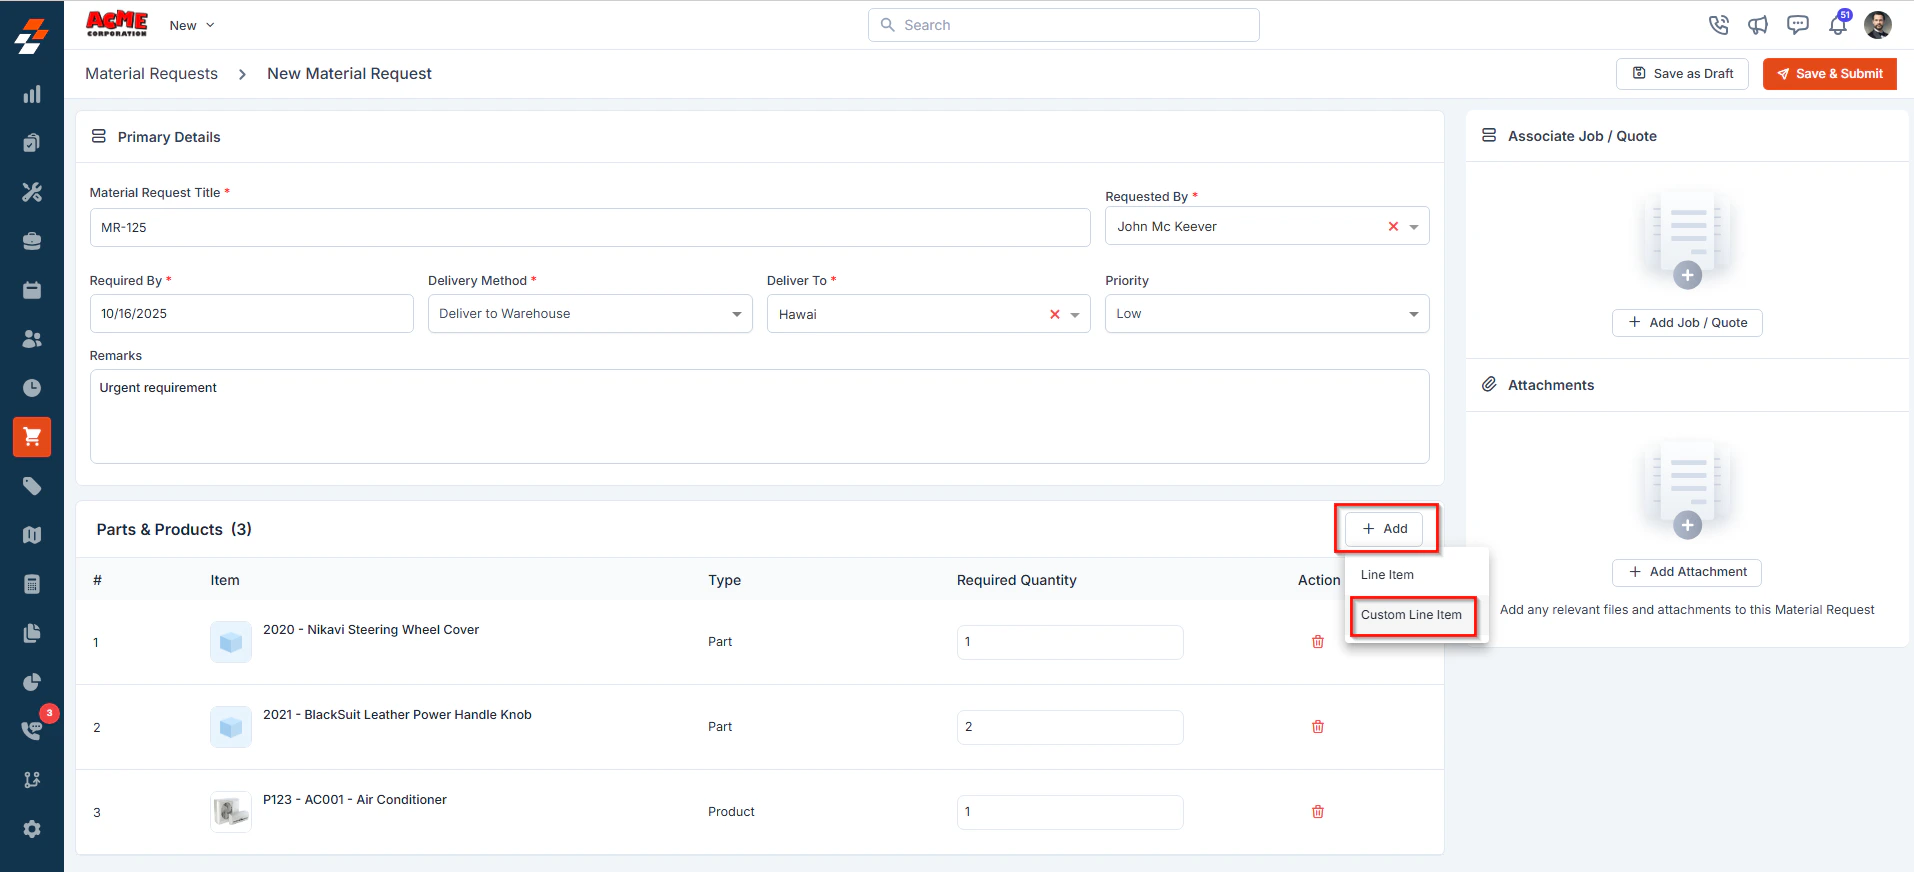Open the Delivery Method dropdown
The image size is (1914, 872).
[x=590, y=314]
